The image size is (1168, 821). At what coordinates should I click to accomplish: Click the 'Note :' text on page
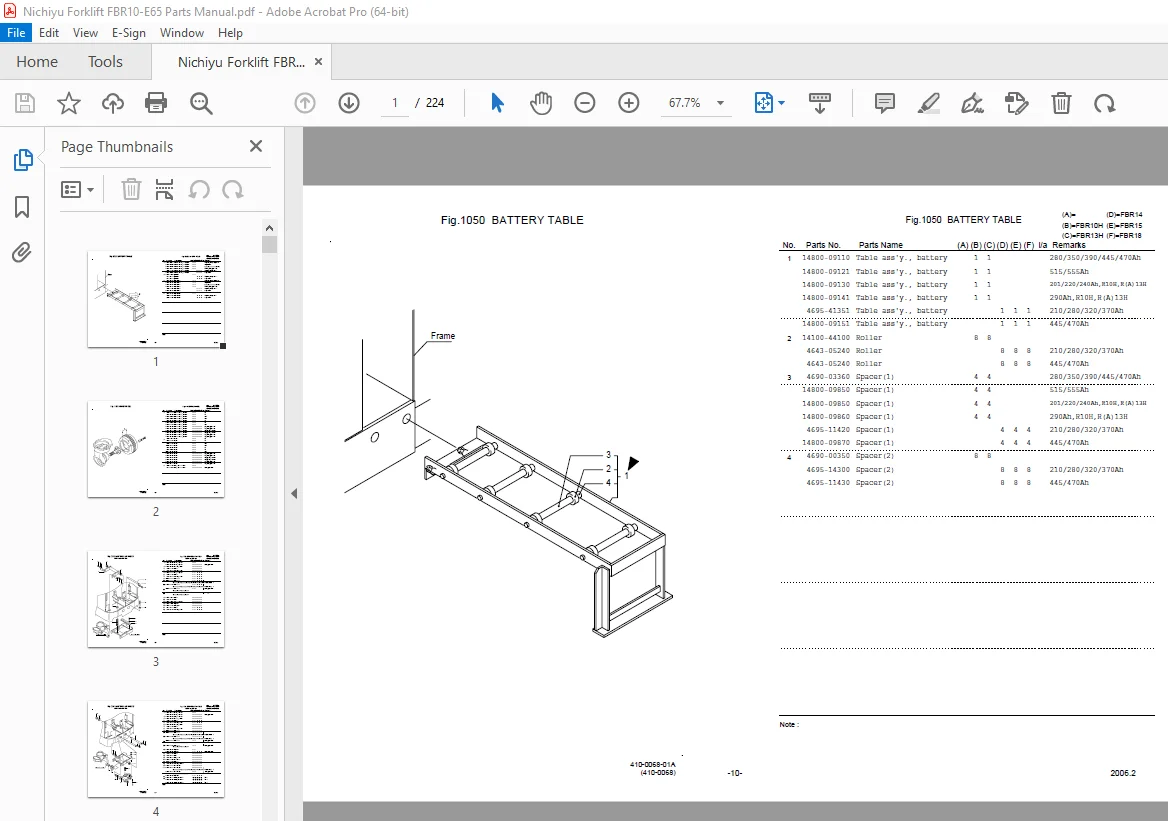(x=789, y=724)
